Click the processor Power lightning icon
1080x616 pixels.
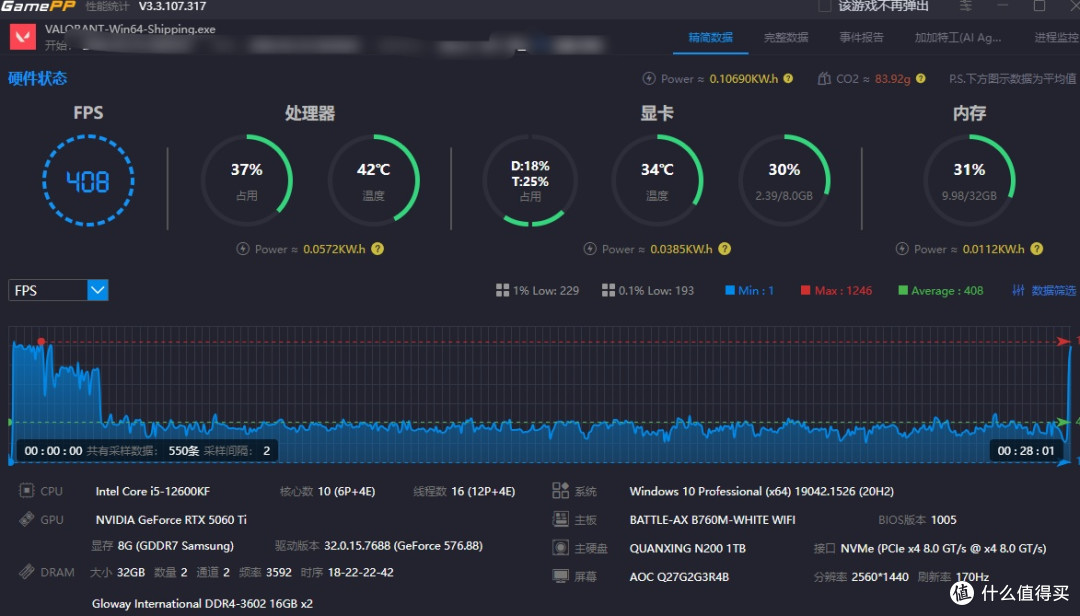point(242,249)
